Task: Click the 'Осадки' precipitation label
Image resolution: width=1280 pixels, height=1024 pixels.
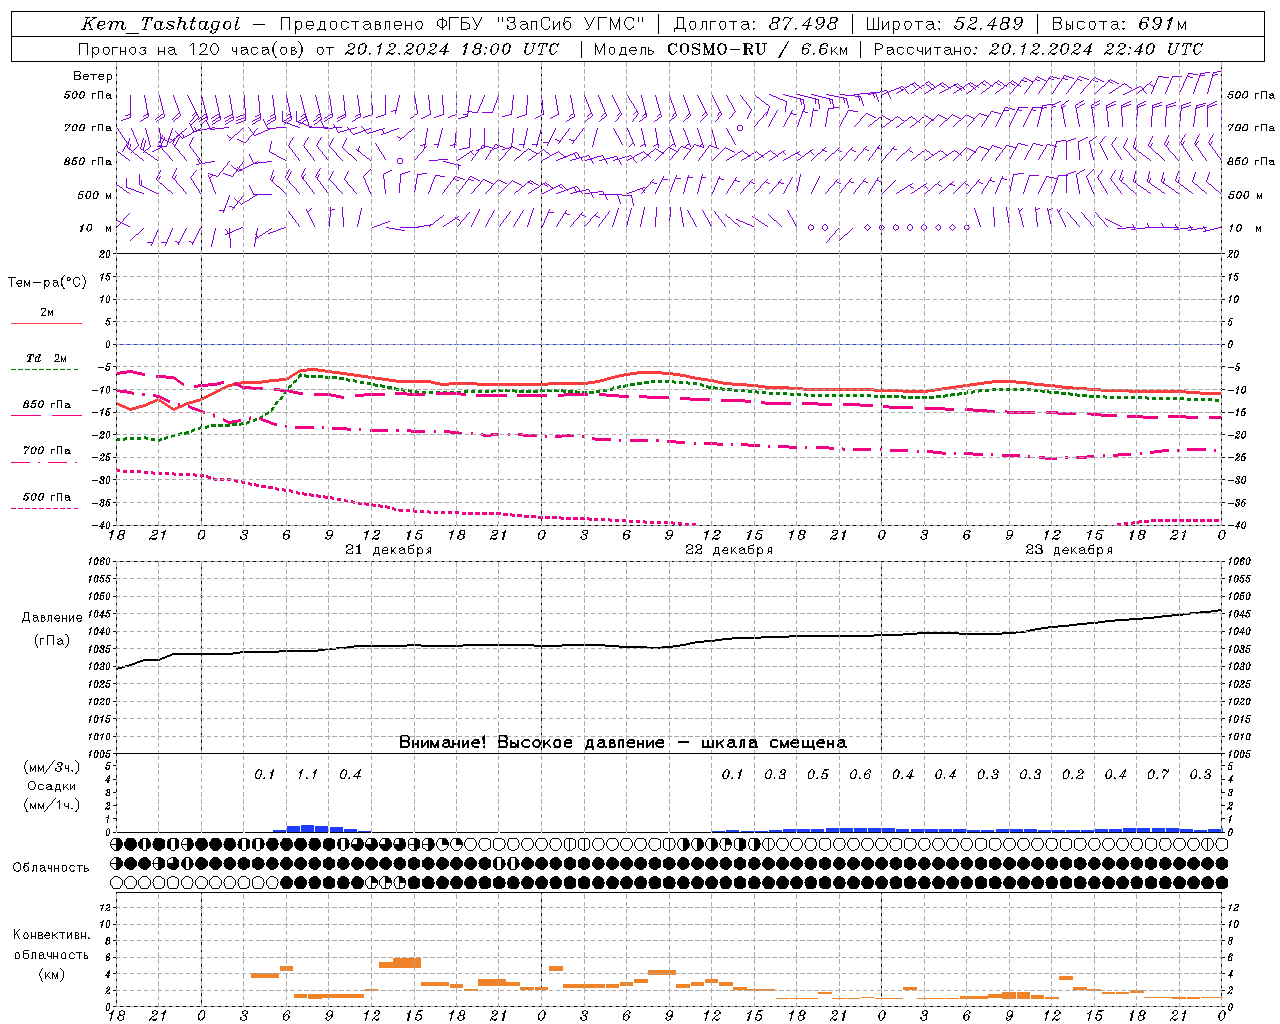Action: (x=52, y=786)
